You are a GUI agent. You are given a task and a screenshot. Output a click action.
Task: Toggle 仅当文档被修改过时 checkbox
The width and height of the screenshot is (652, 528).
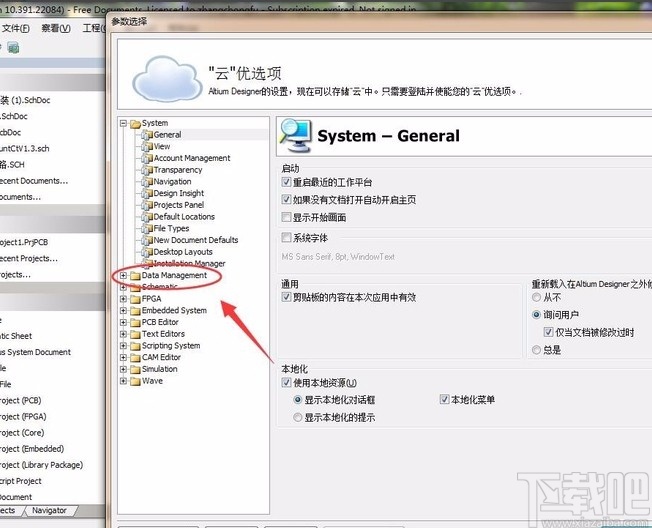548,332
